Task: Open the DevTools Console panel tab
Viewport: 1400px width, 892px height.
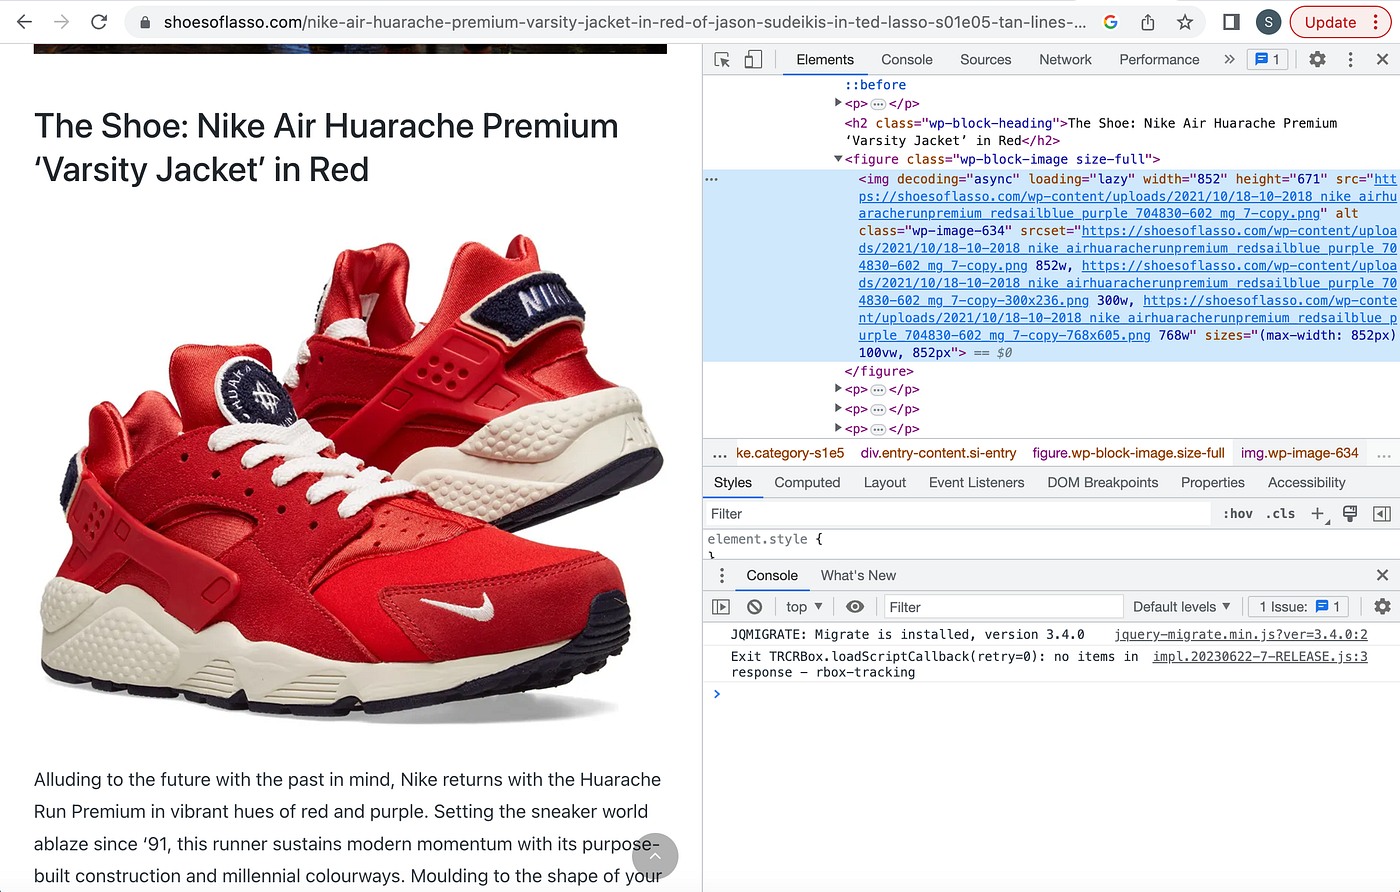Action: 907,60
